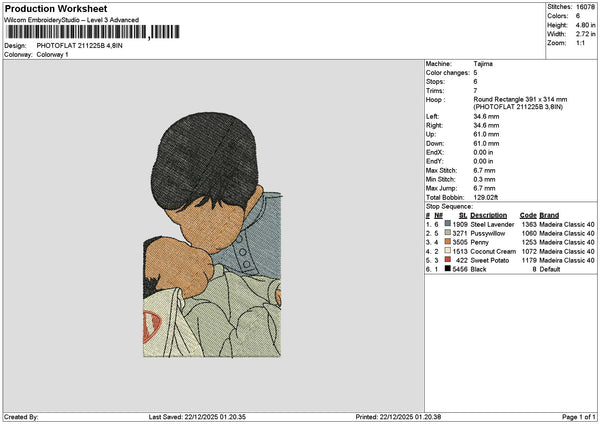The width and height of the screenshot is (600, 424).
Task: Select the 'Brand' column header
Action: (549, 215)
